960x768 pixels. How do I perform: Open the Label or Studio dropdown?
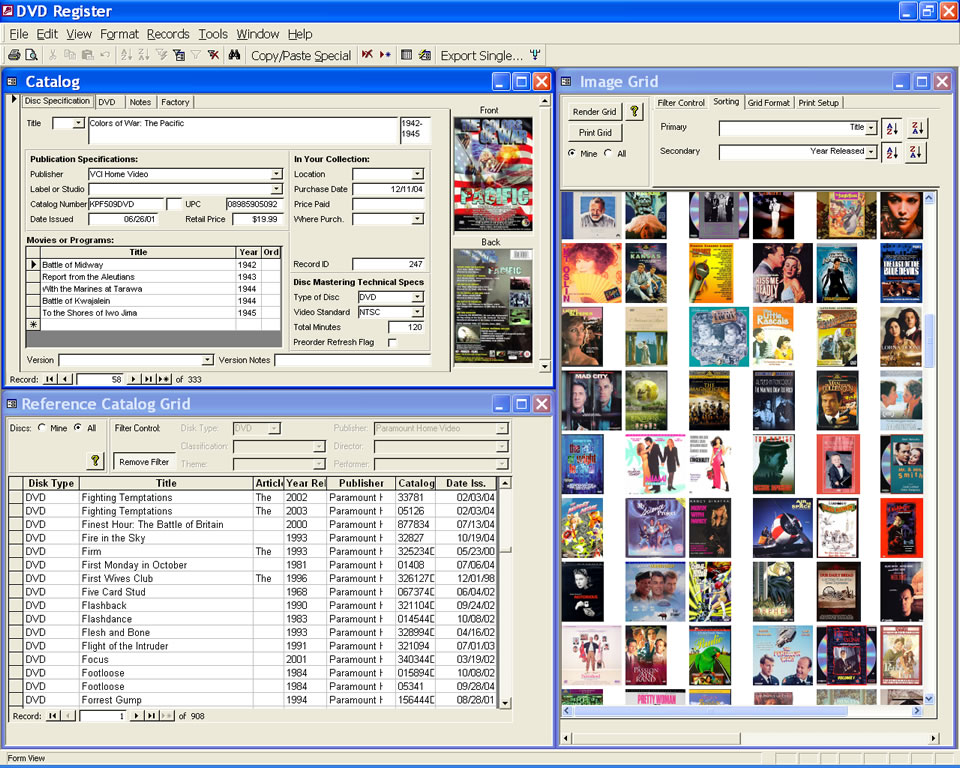(277, 189)
